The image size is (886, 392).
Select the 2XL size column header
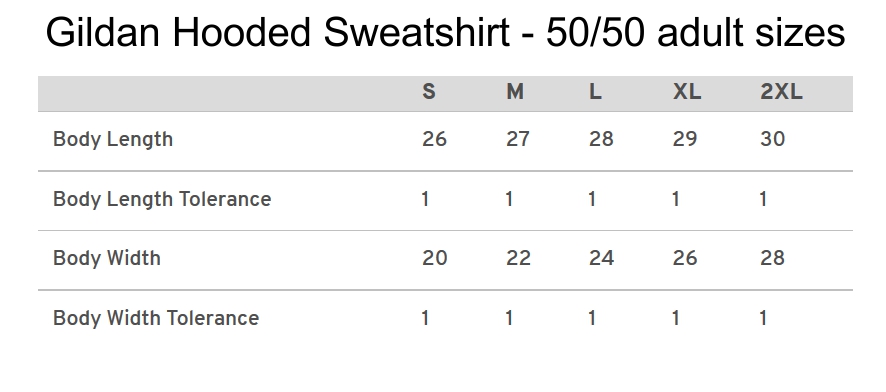(781, 92)
